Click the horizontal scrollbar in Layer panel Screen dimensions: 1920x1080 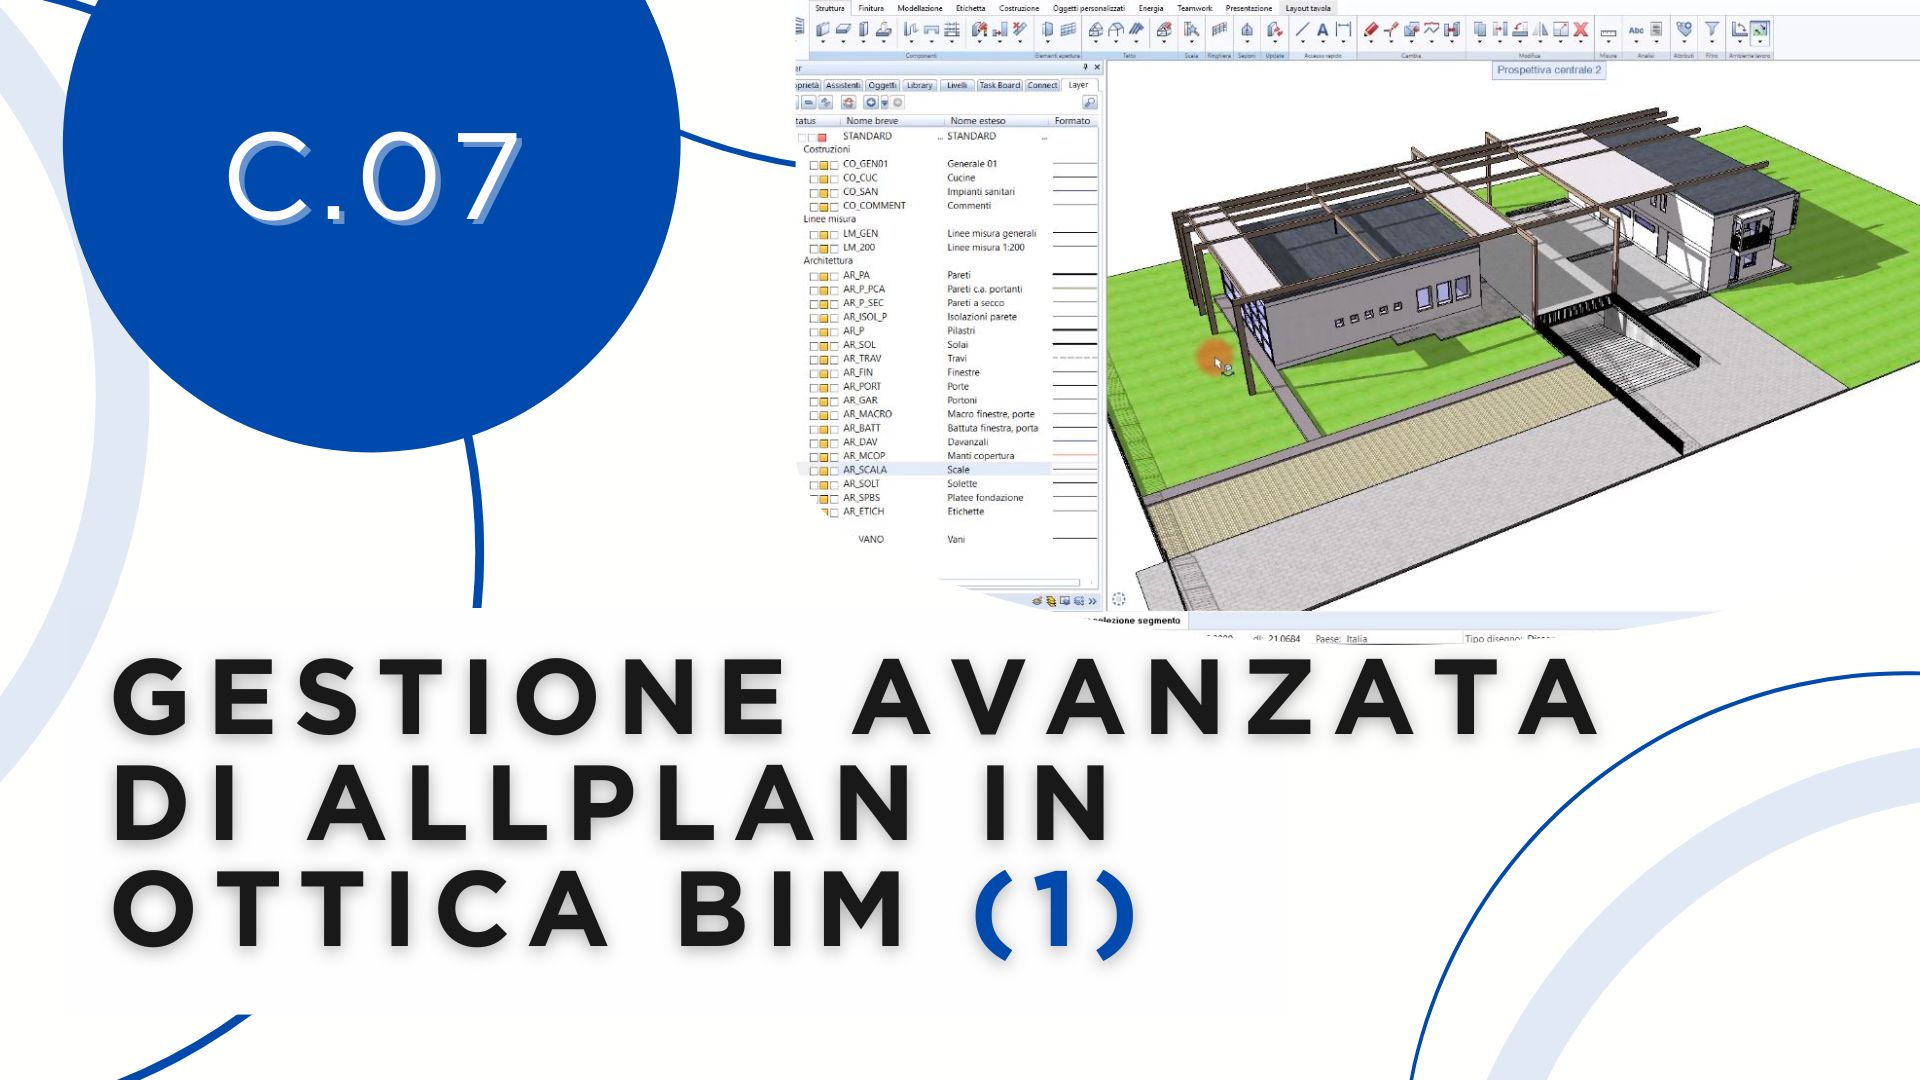click(1010, 582)
